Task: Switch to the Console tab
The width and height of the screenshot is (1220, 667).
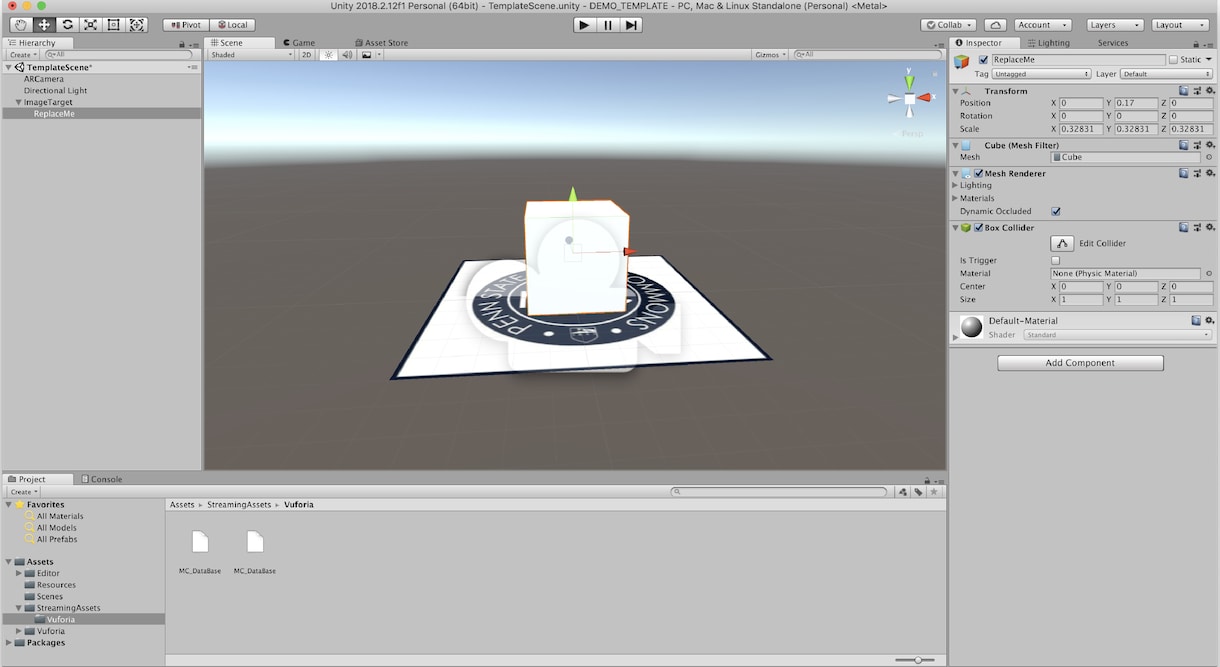Action: (x=102, y=479)
